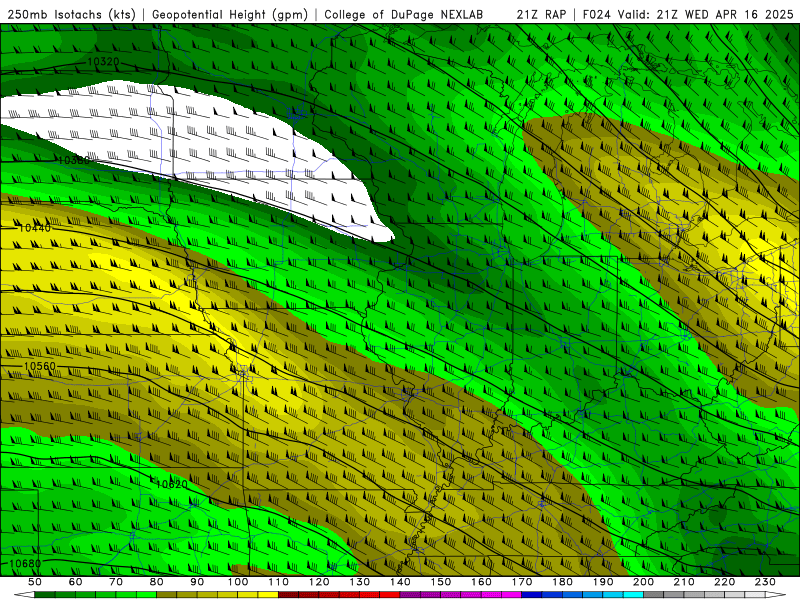Click the '21Z RAP' model label
The width and height of the screenshot is (800, 600).
[x=541, y=14]
